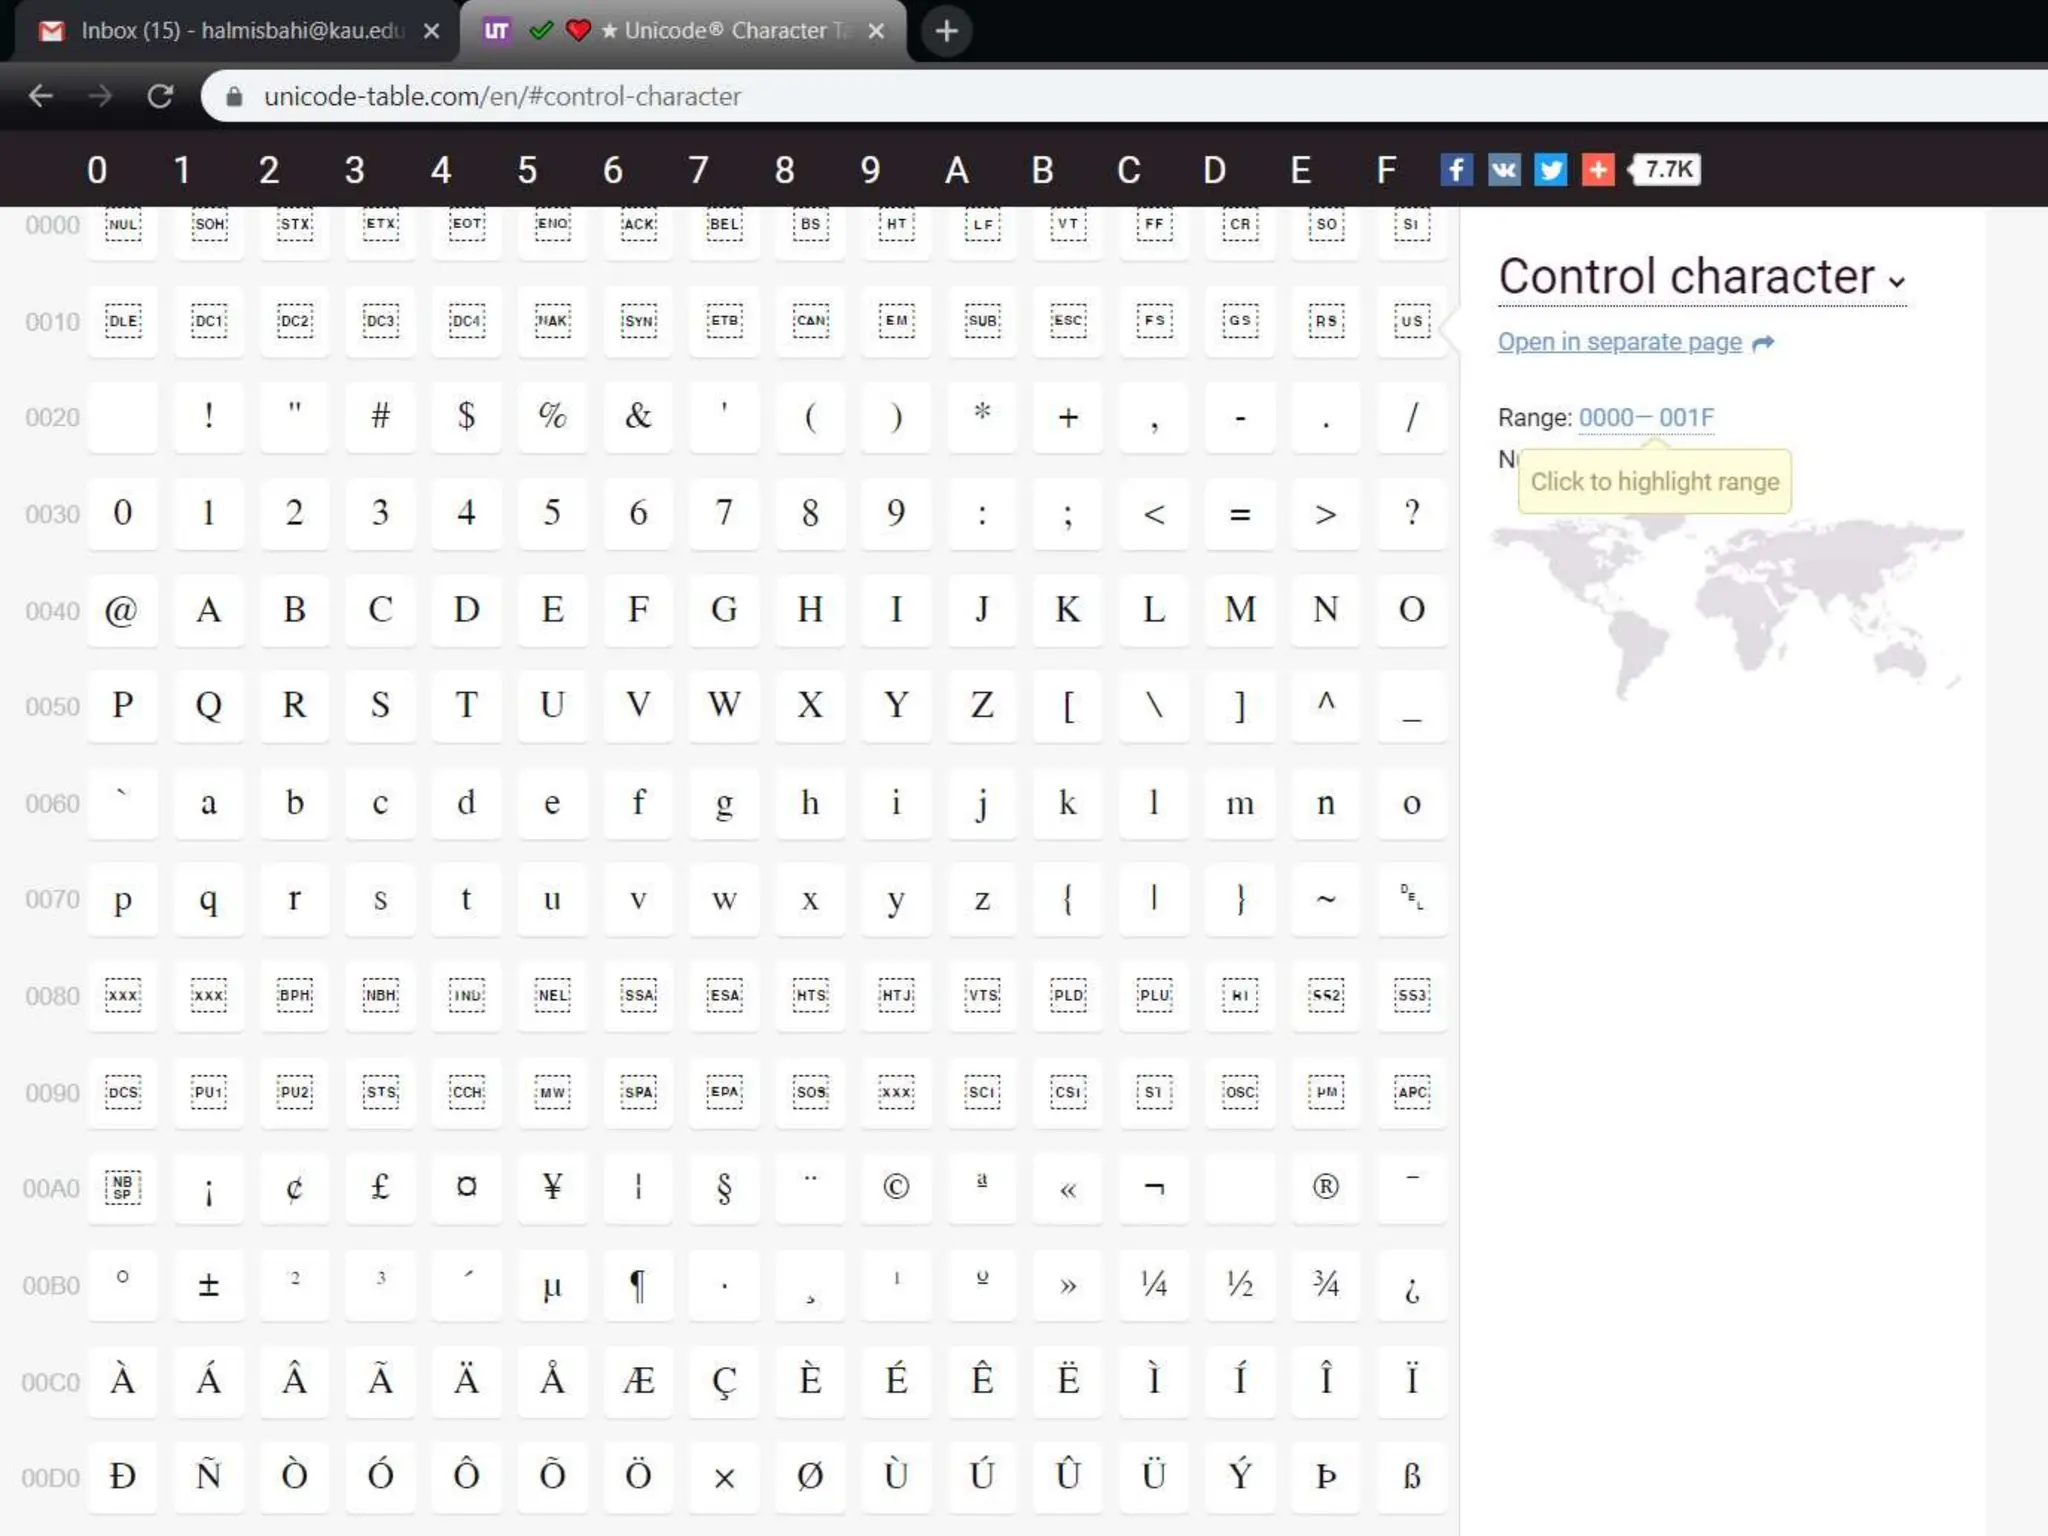
Task: Click the VK share icon
Action: point(1503,170)
